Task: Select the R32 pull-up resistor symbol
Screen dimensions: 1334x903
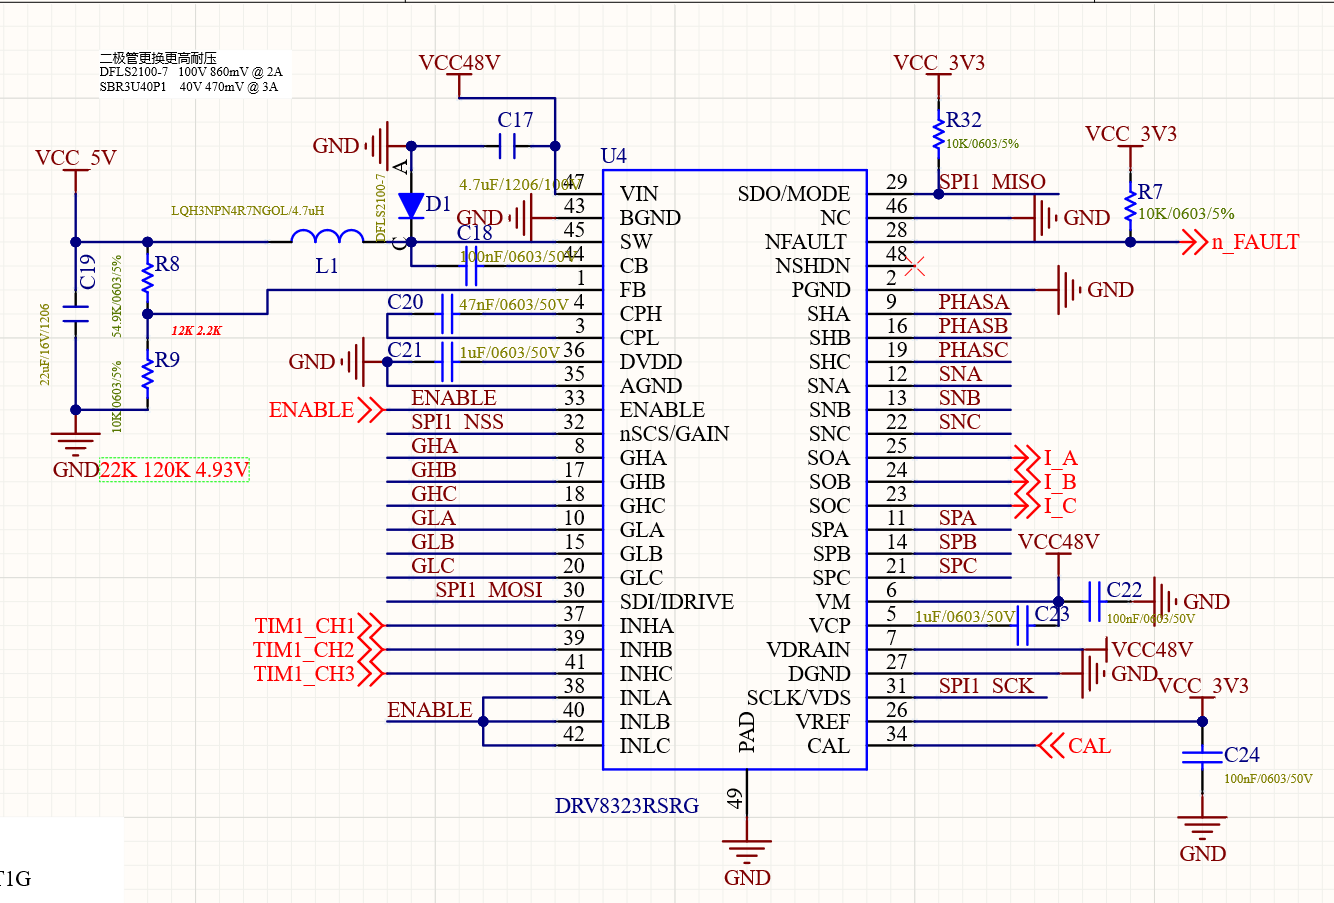Action: pyautogui.click(x=938, y=135)
